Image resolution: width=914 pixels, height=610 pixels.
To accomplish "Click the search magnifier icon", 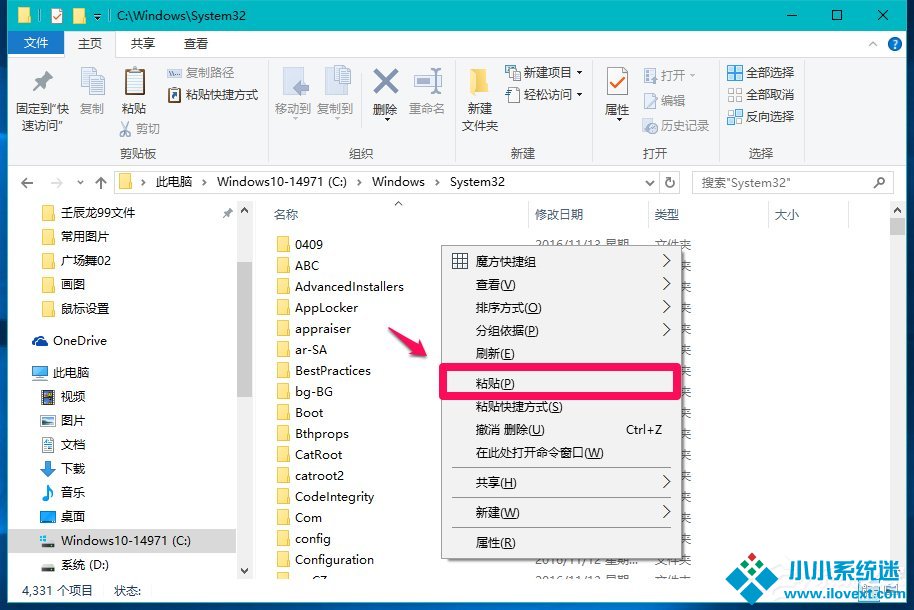I will 880,183.
